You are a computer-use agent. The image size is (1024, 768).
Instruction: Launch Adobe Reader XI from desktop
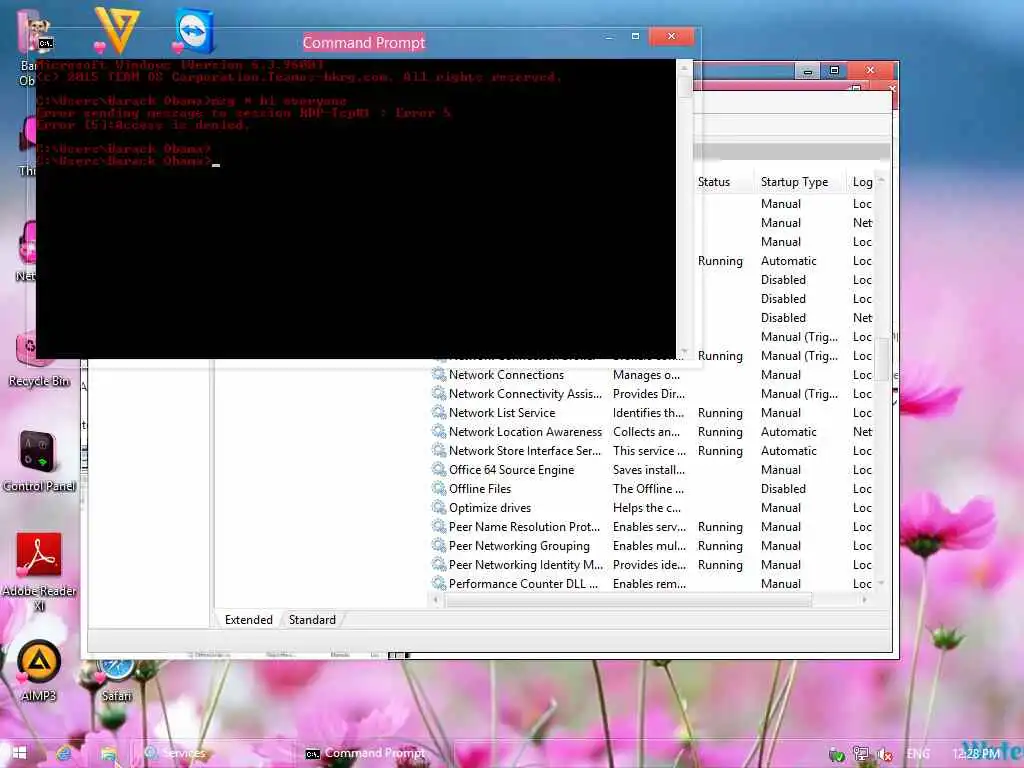(x=39, y=572)
